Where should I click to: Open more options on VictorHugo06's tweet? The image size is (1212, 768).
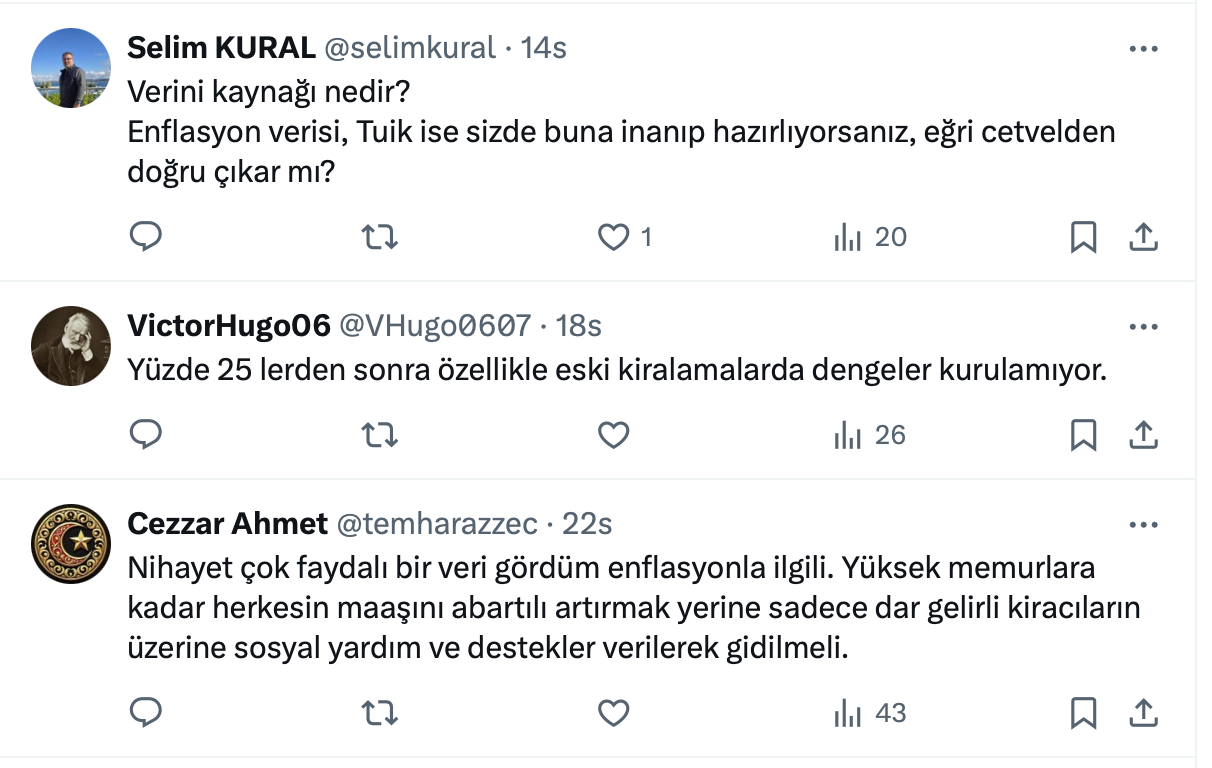coord(1143,326)
